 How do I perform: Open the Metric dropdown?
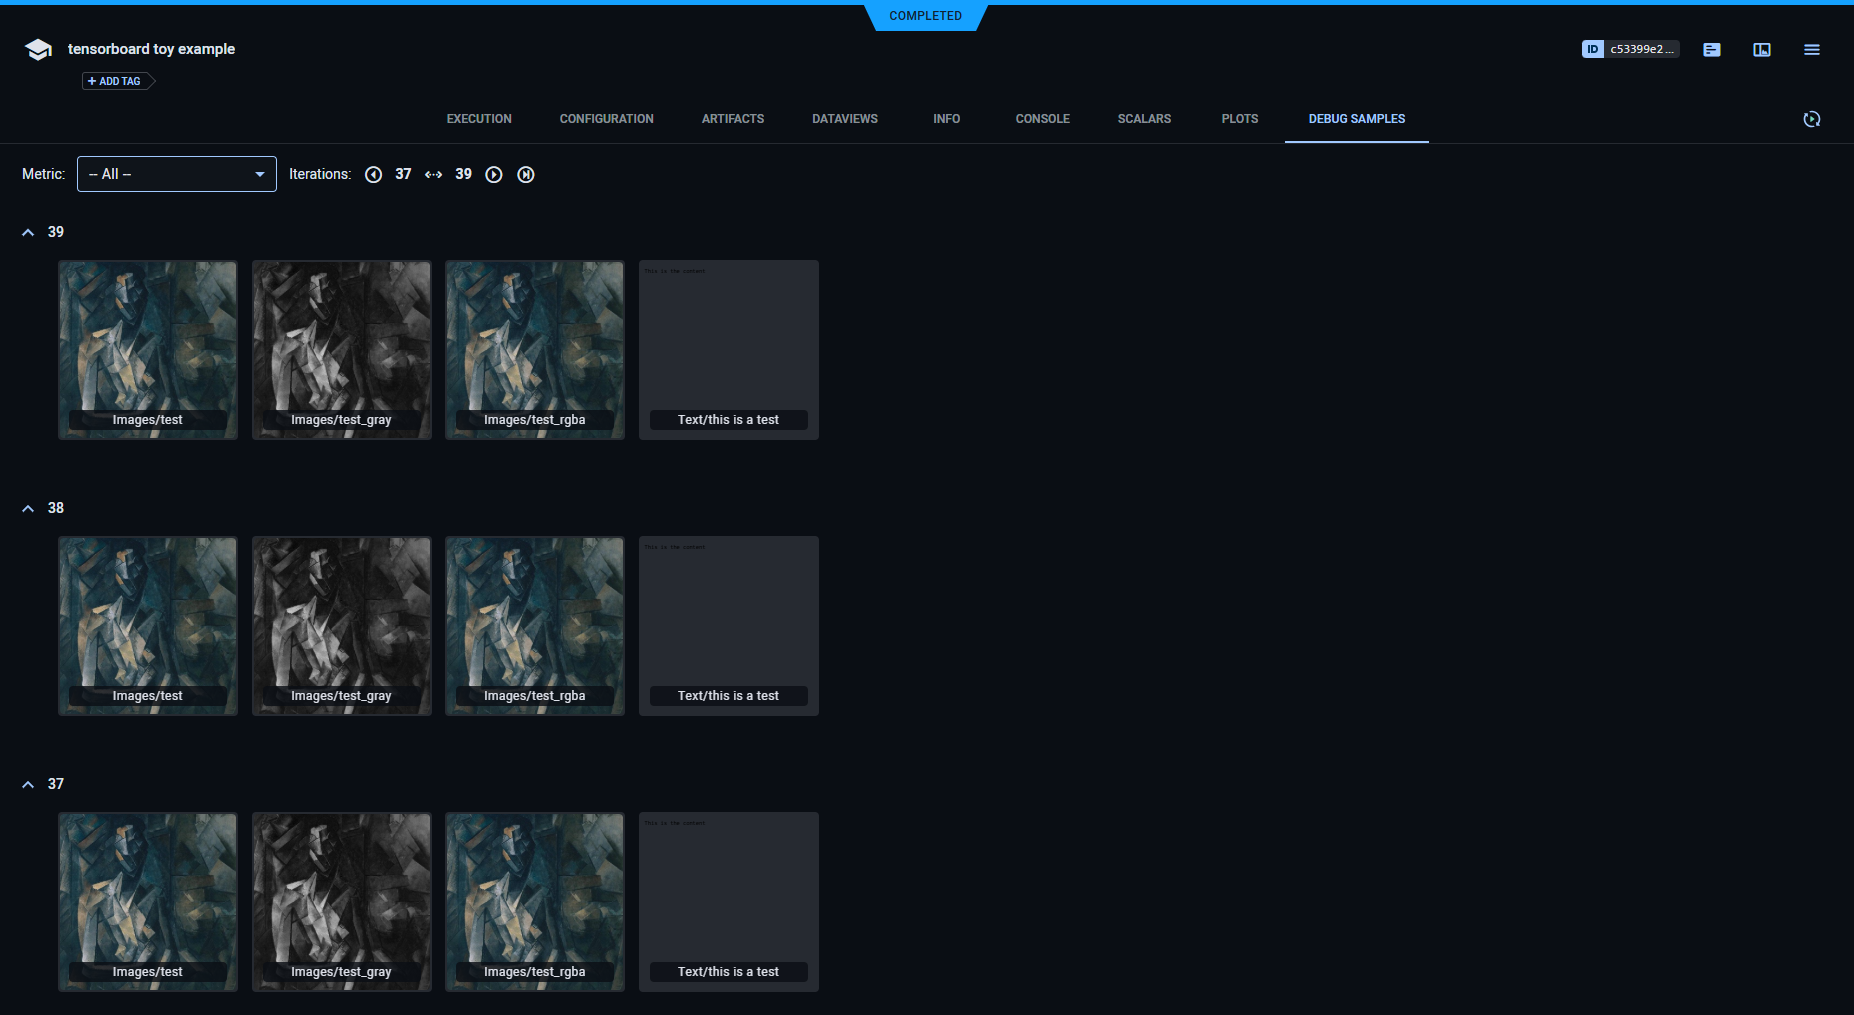pyautogui.click(x=177, y=174)
